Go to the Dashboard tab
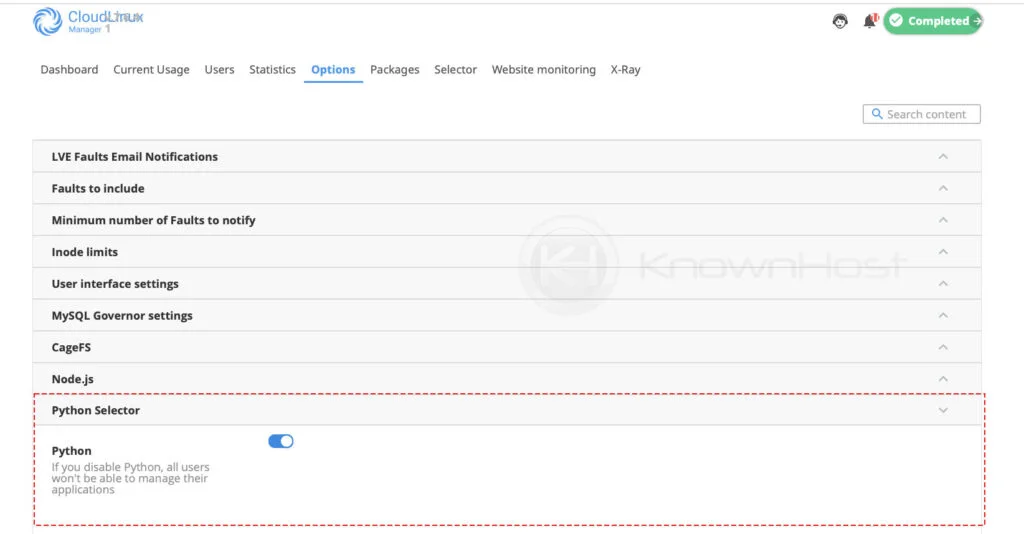 tap(69, 69)
